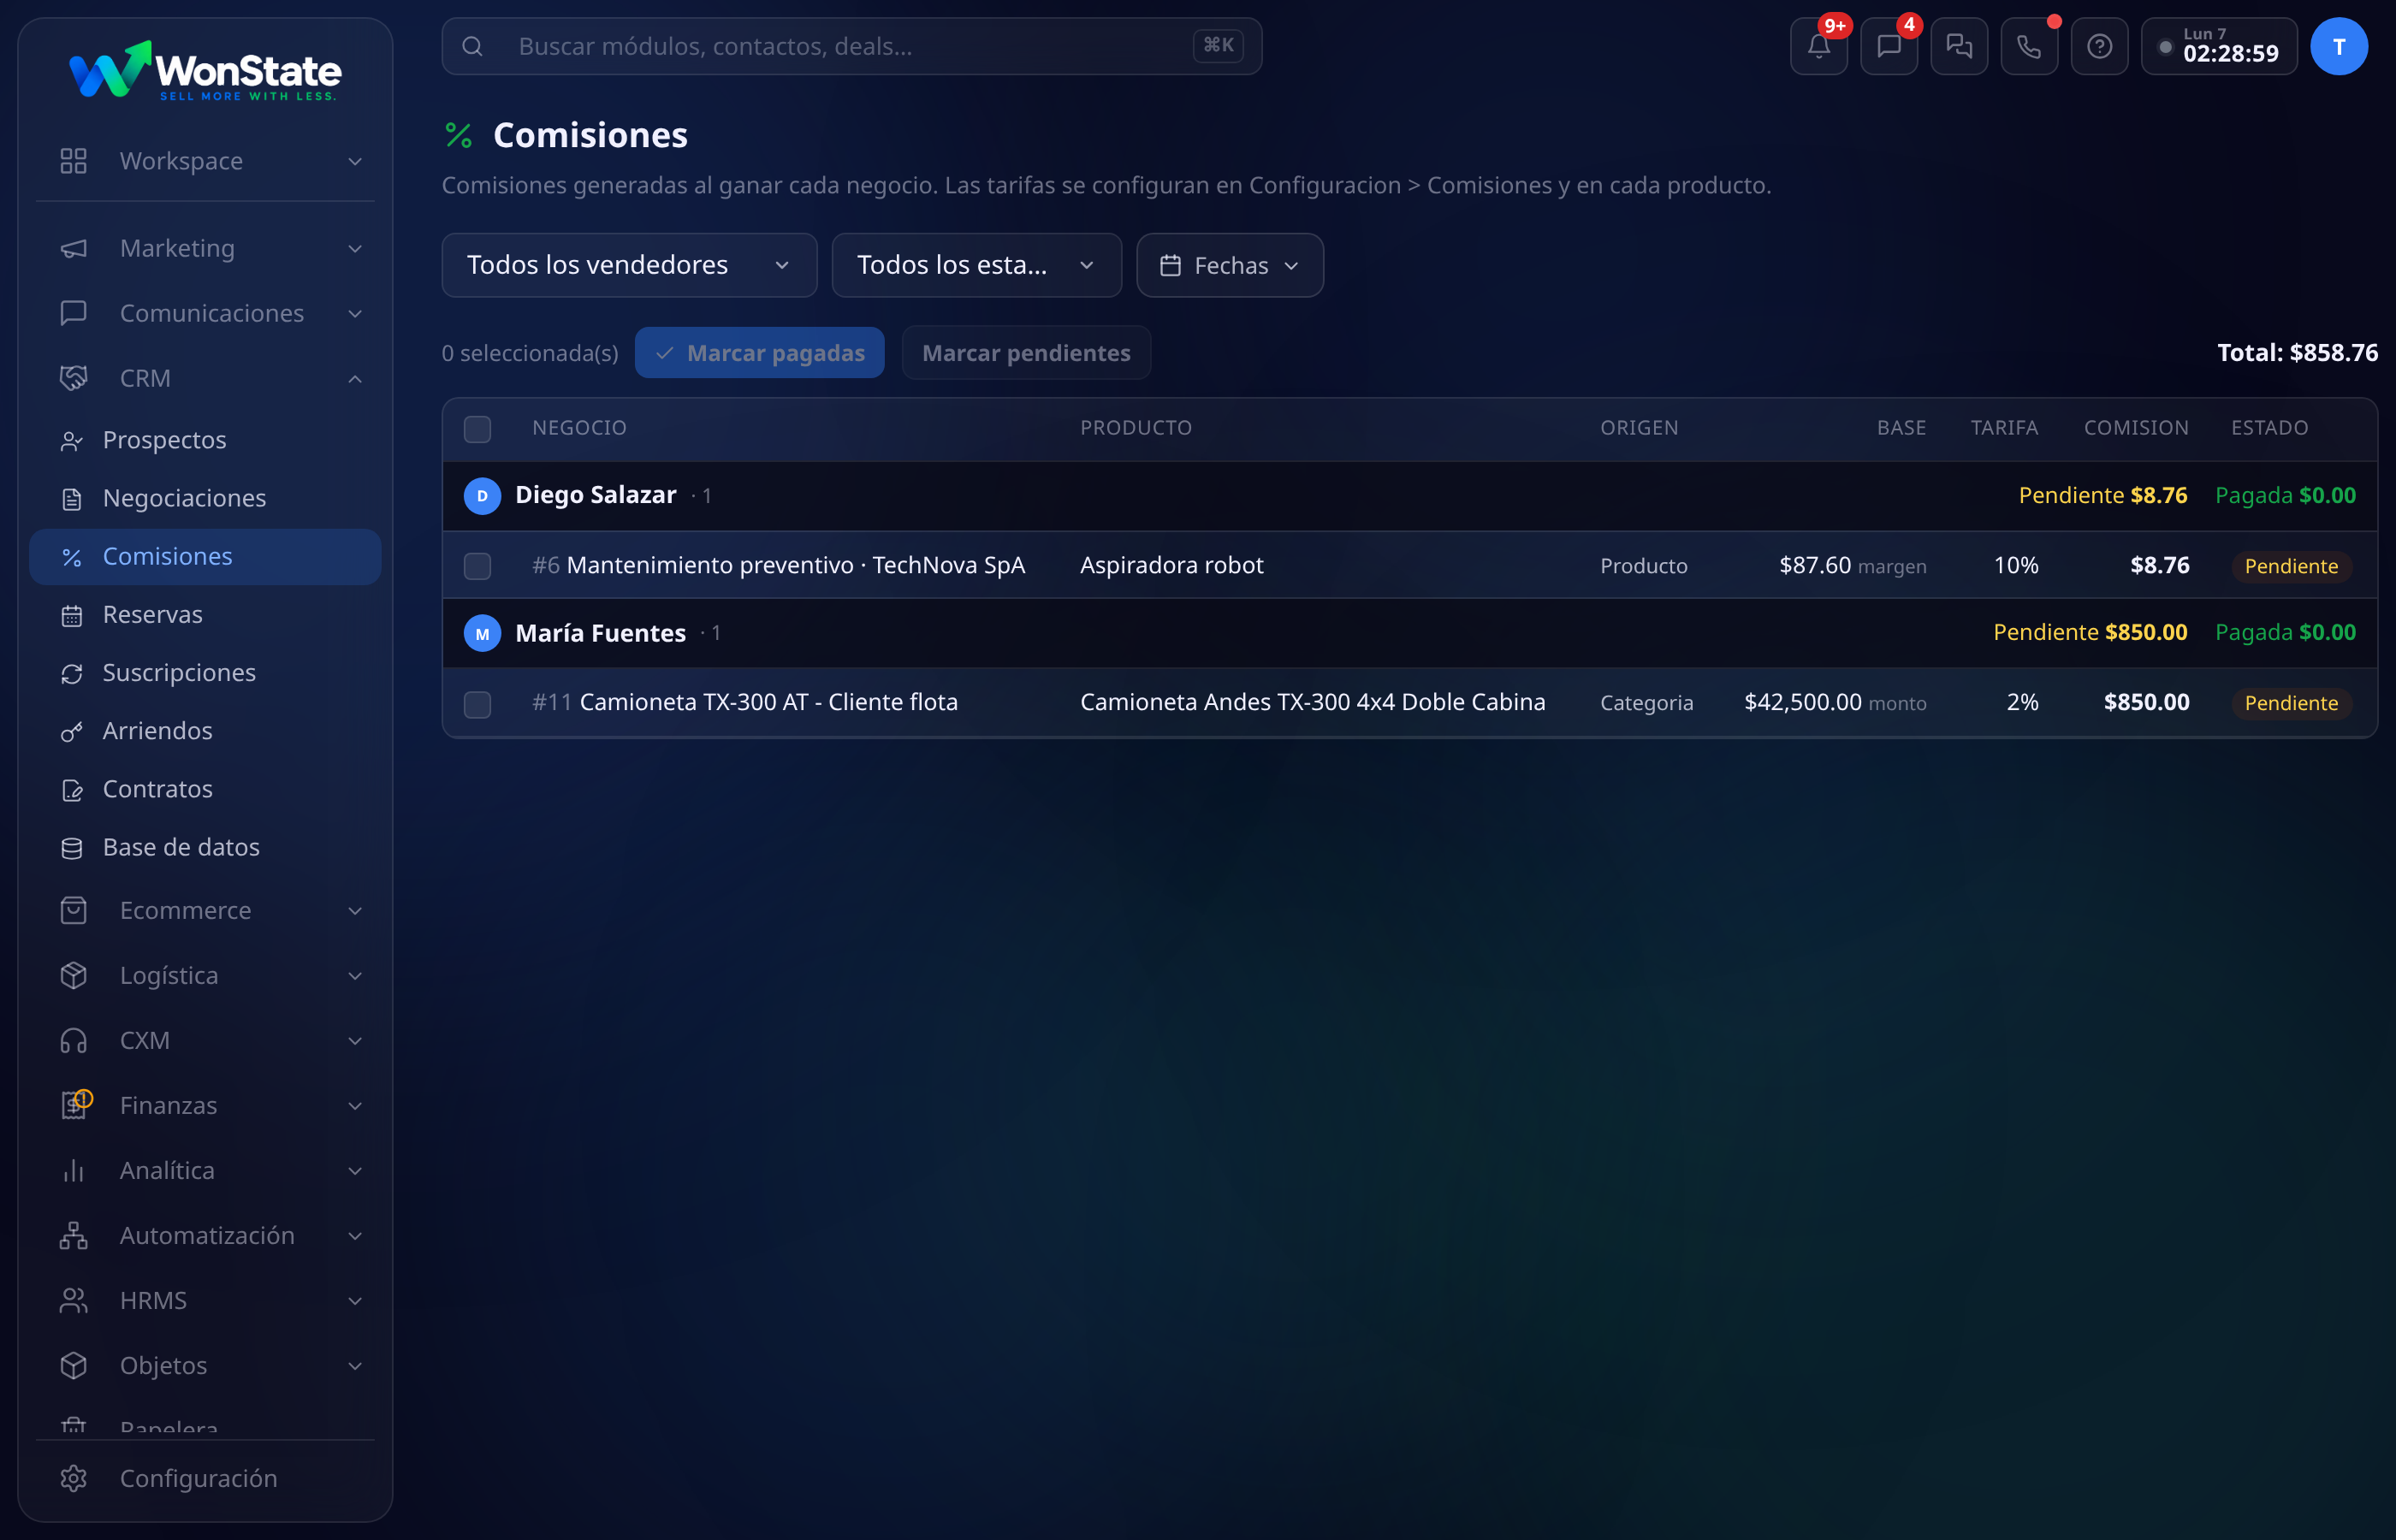Open Base de datos in the sidebar
This screenshot has height=1540, width=2396.
[205, 847]
